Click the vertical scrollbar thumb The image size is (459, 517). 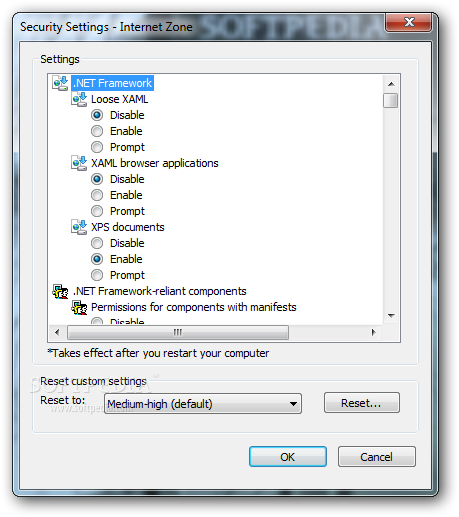click(x=391, y=101)
